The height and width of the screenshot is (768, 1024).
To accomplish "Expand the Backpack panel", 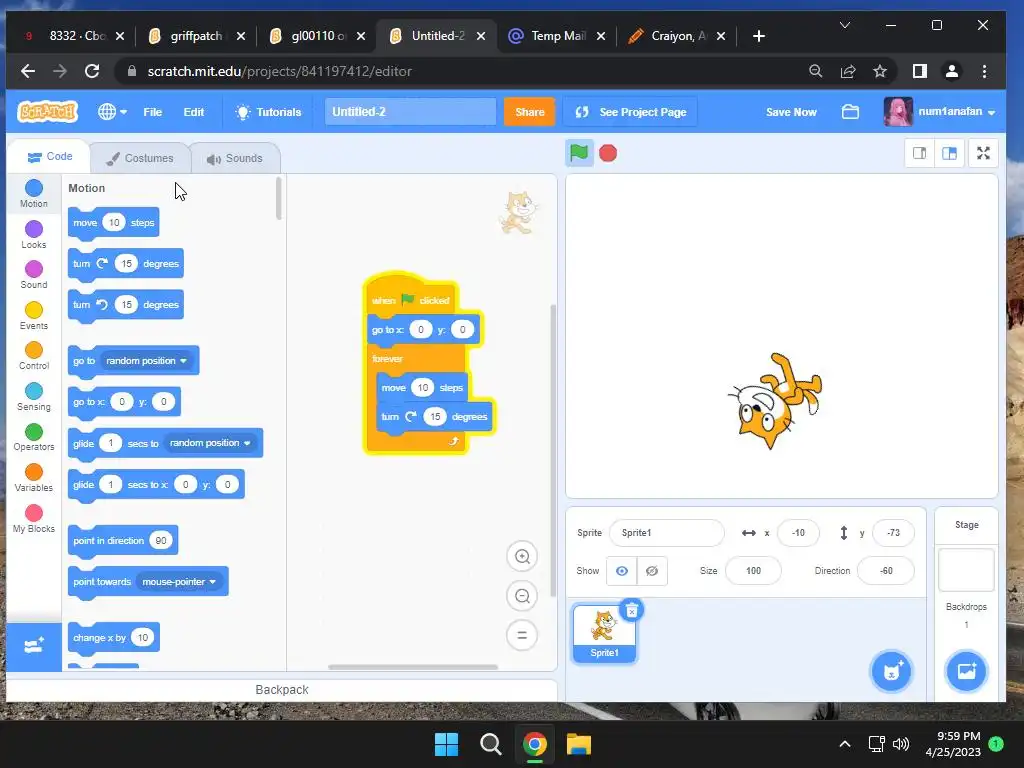I will coord(281,690).
